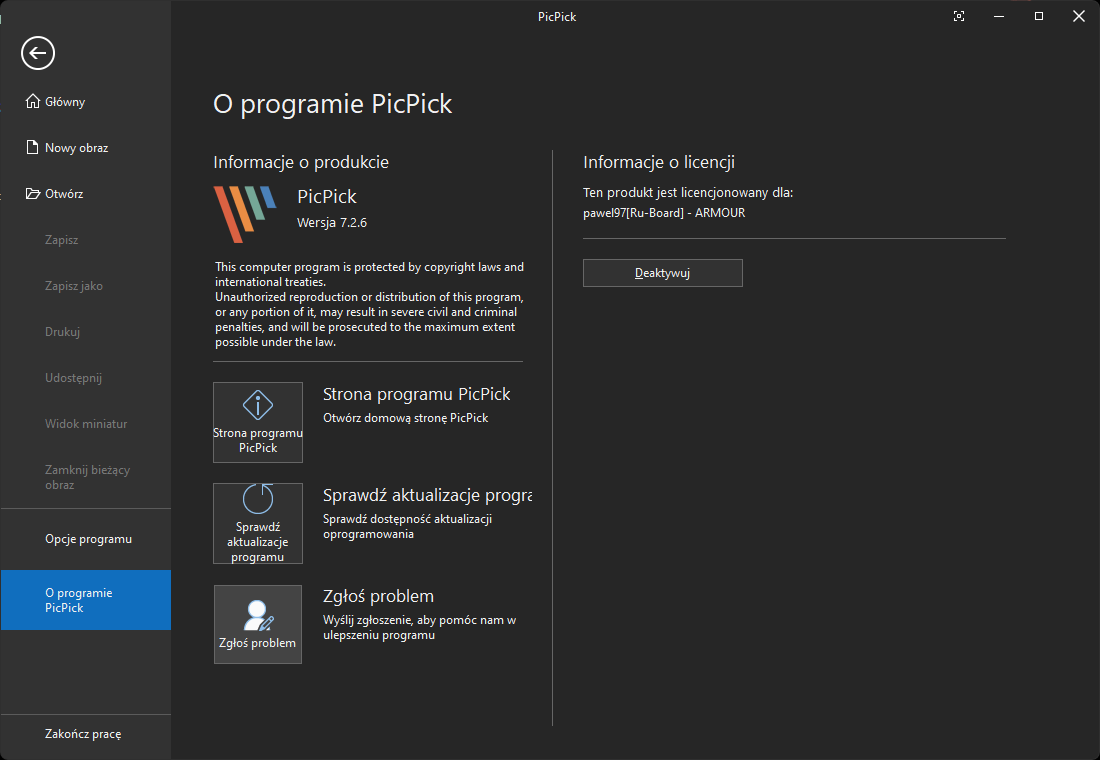Select Nowy obraz in the sidebar
This screenshot has height=760, width=1100.
tap(86, 147)
